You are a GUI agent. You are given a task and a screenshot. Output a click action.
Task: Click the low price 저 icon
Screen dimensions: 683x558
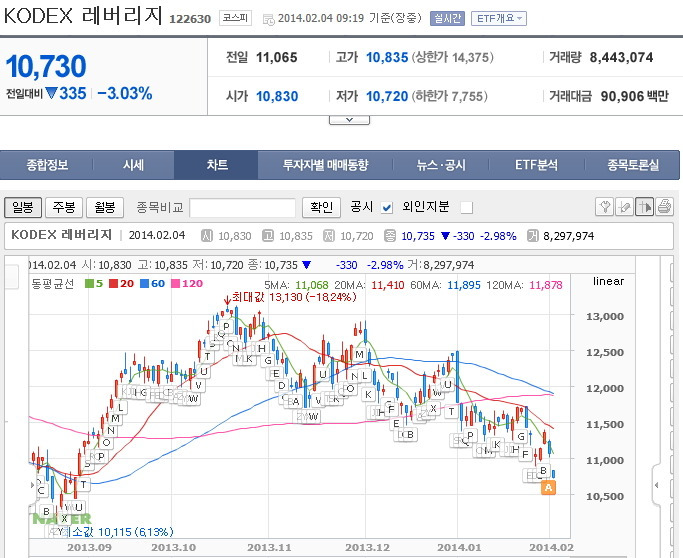(329, 236)
